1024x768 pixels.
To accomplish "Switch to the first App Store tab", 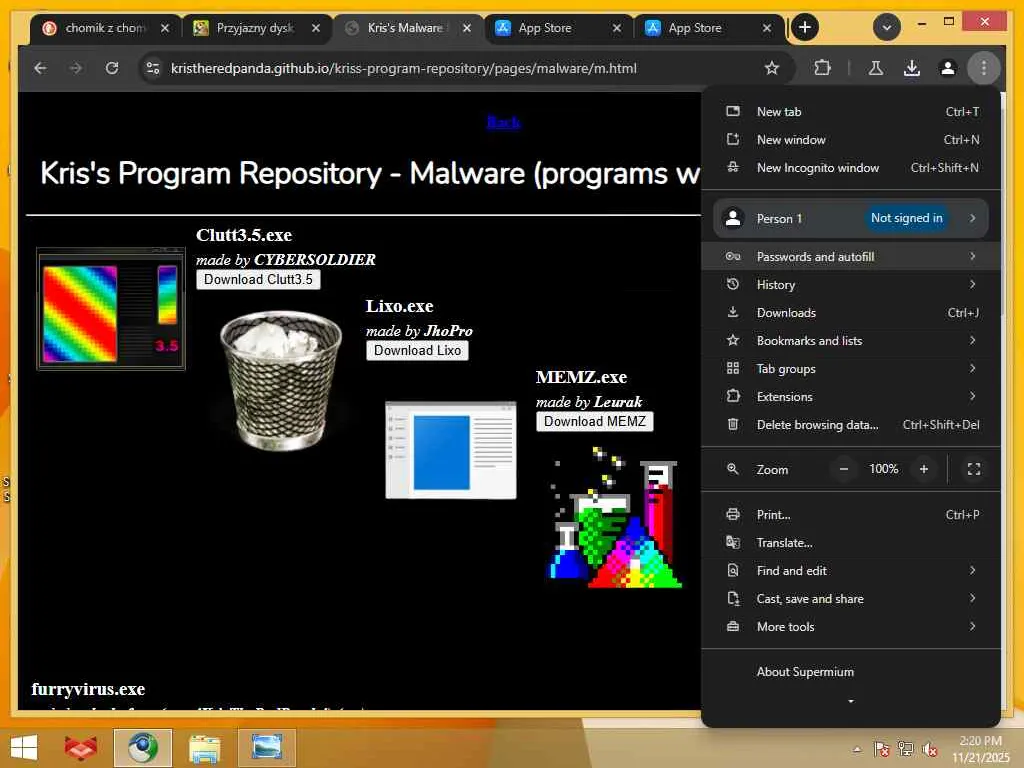I will (546, 28).
